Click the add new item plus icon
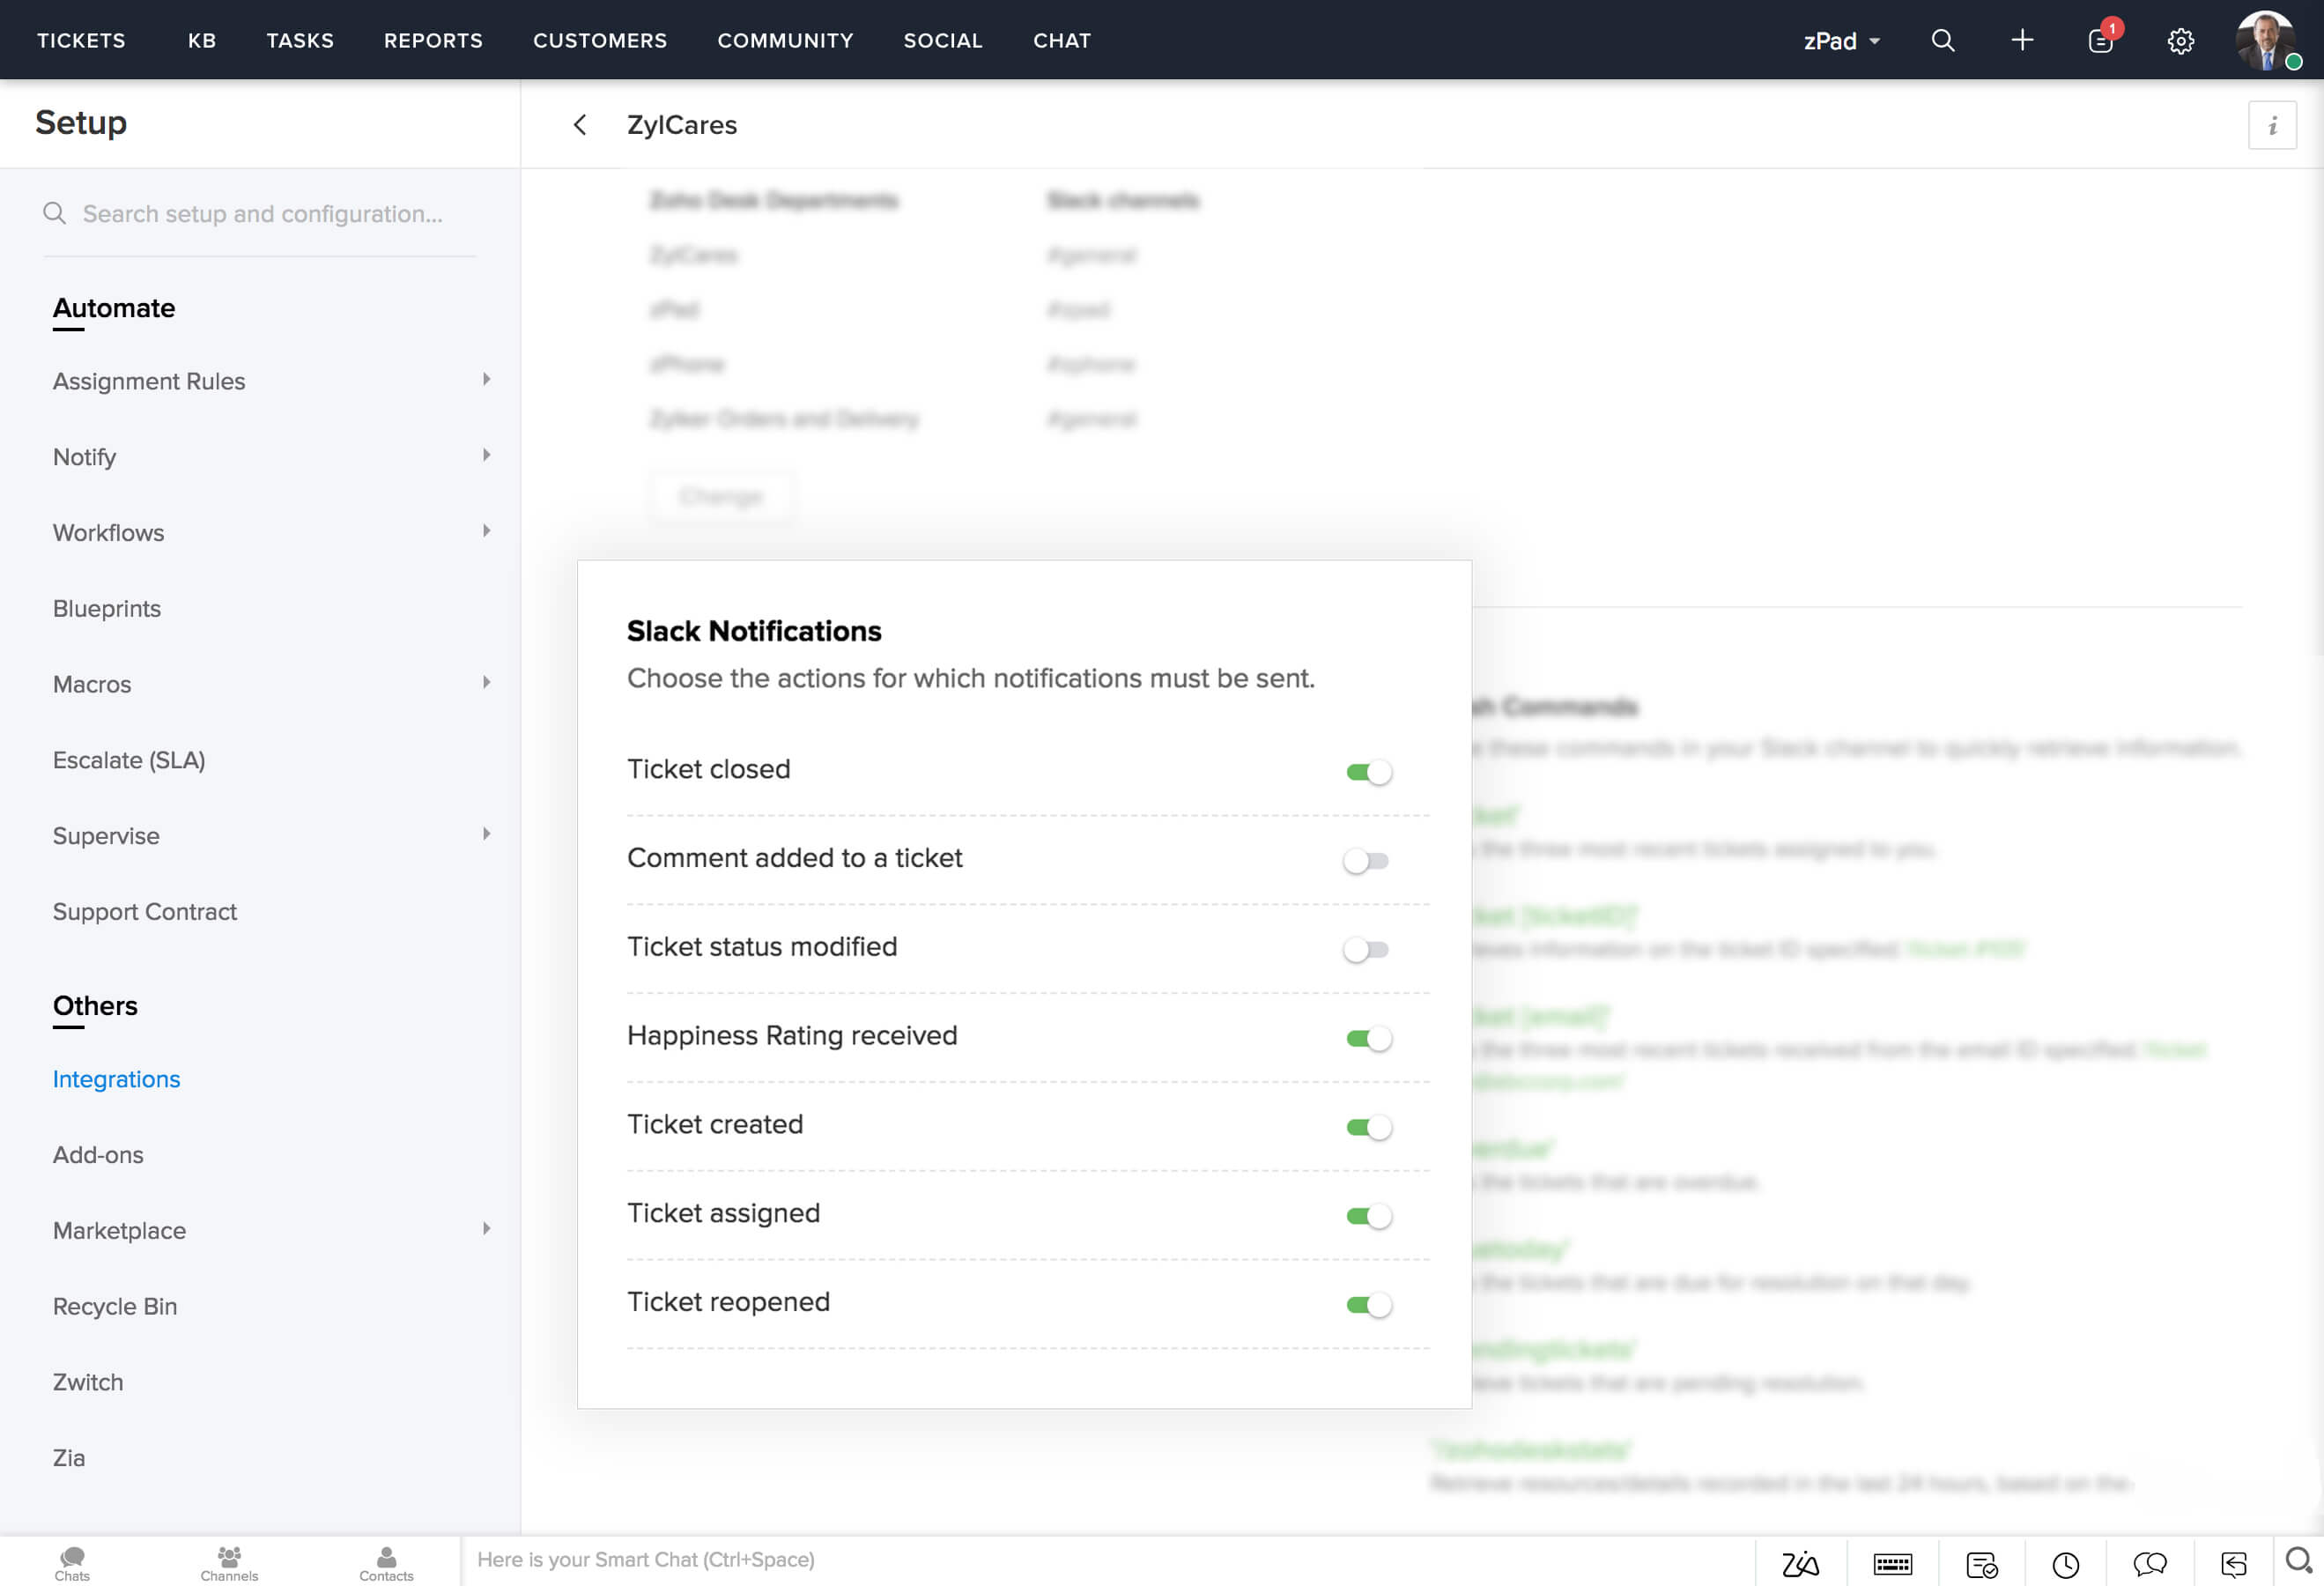Viewport: 2324px width, 1586px height. coord(2020,39)
